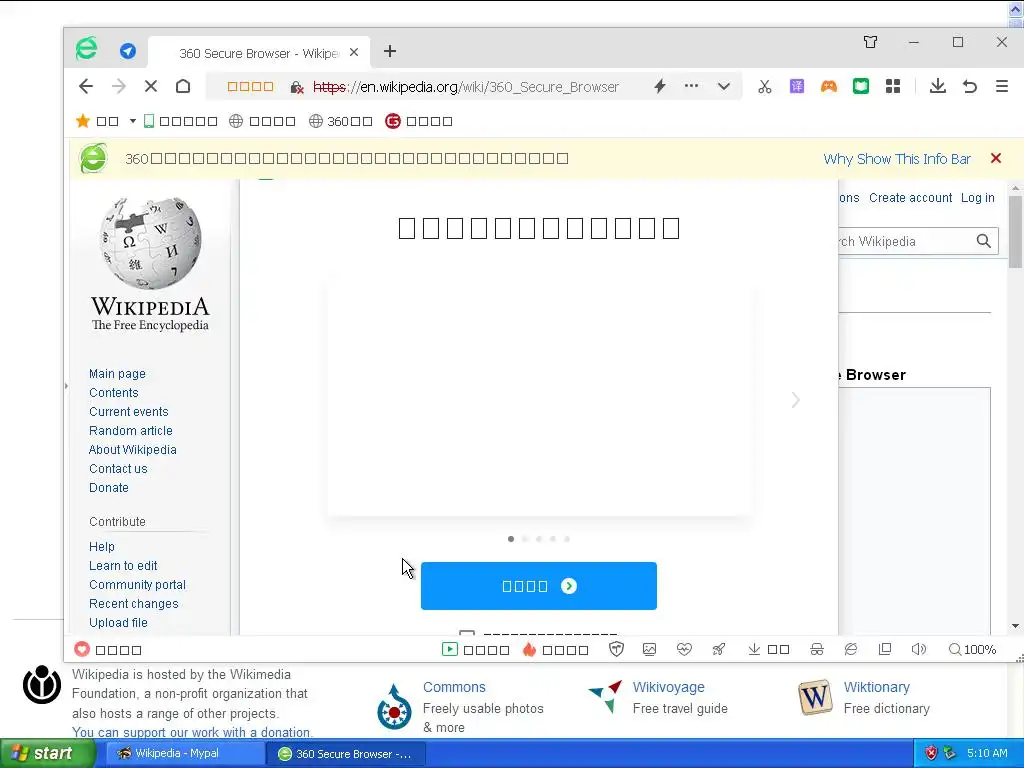Viewport: 1024px width, 768px height.
Task: Click the red heart icon in status bar
Action: pos(82,649)
